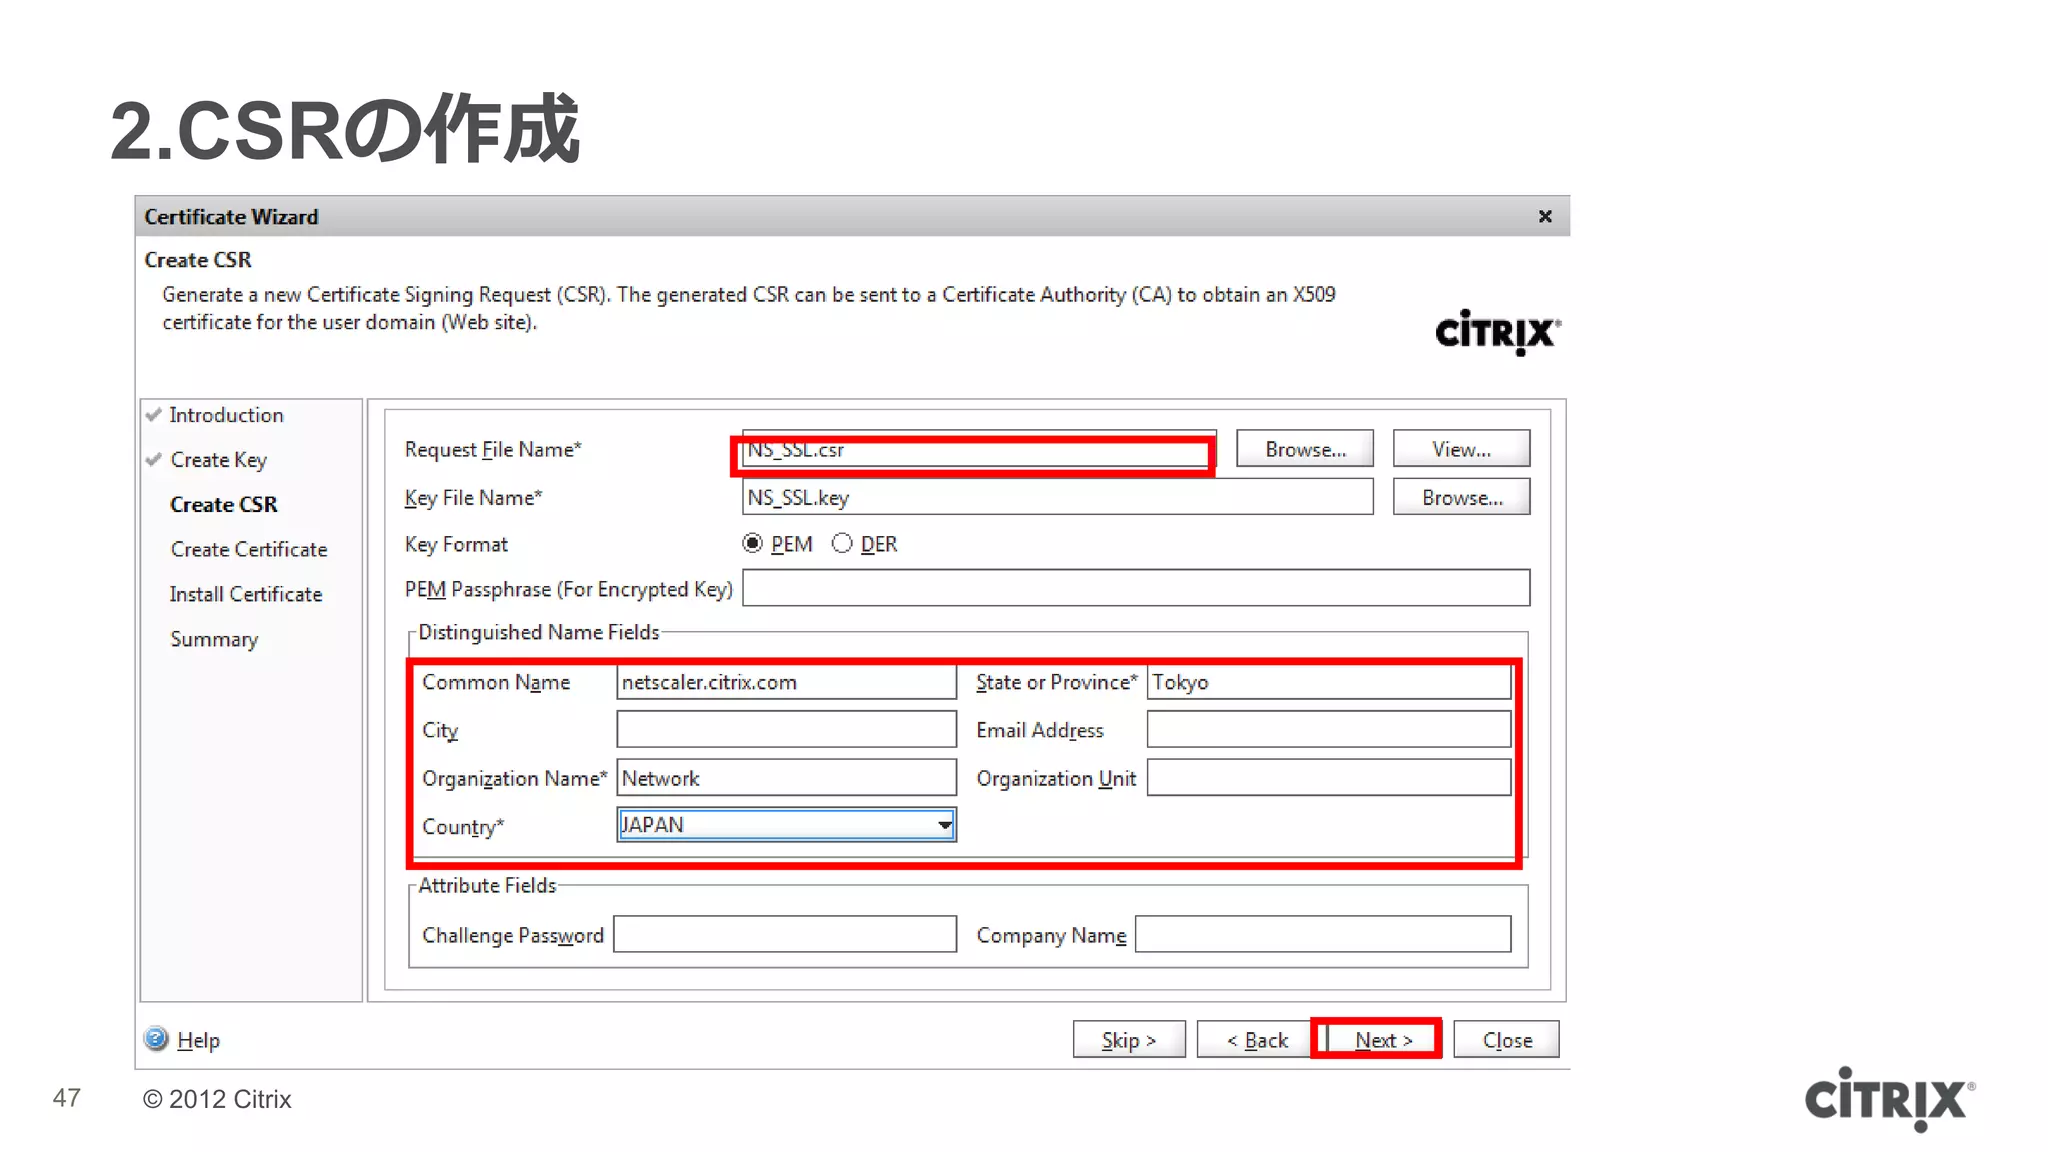Screen dimensions: 2048x1152
Task: Click the < Back button
Action: coord(1256,1039)
